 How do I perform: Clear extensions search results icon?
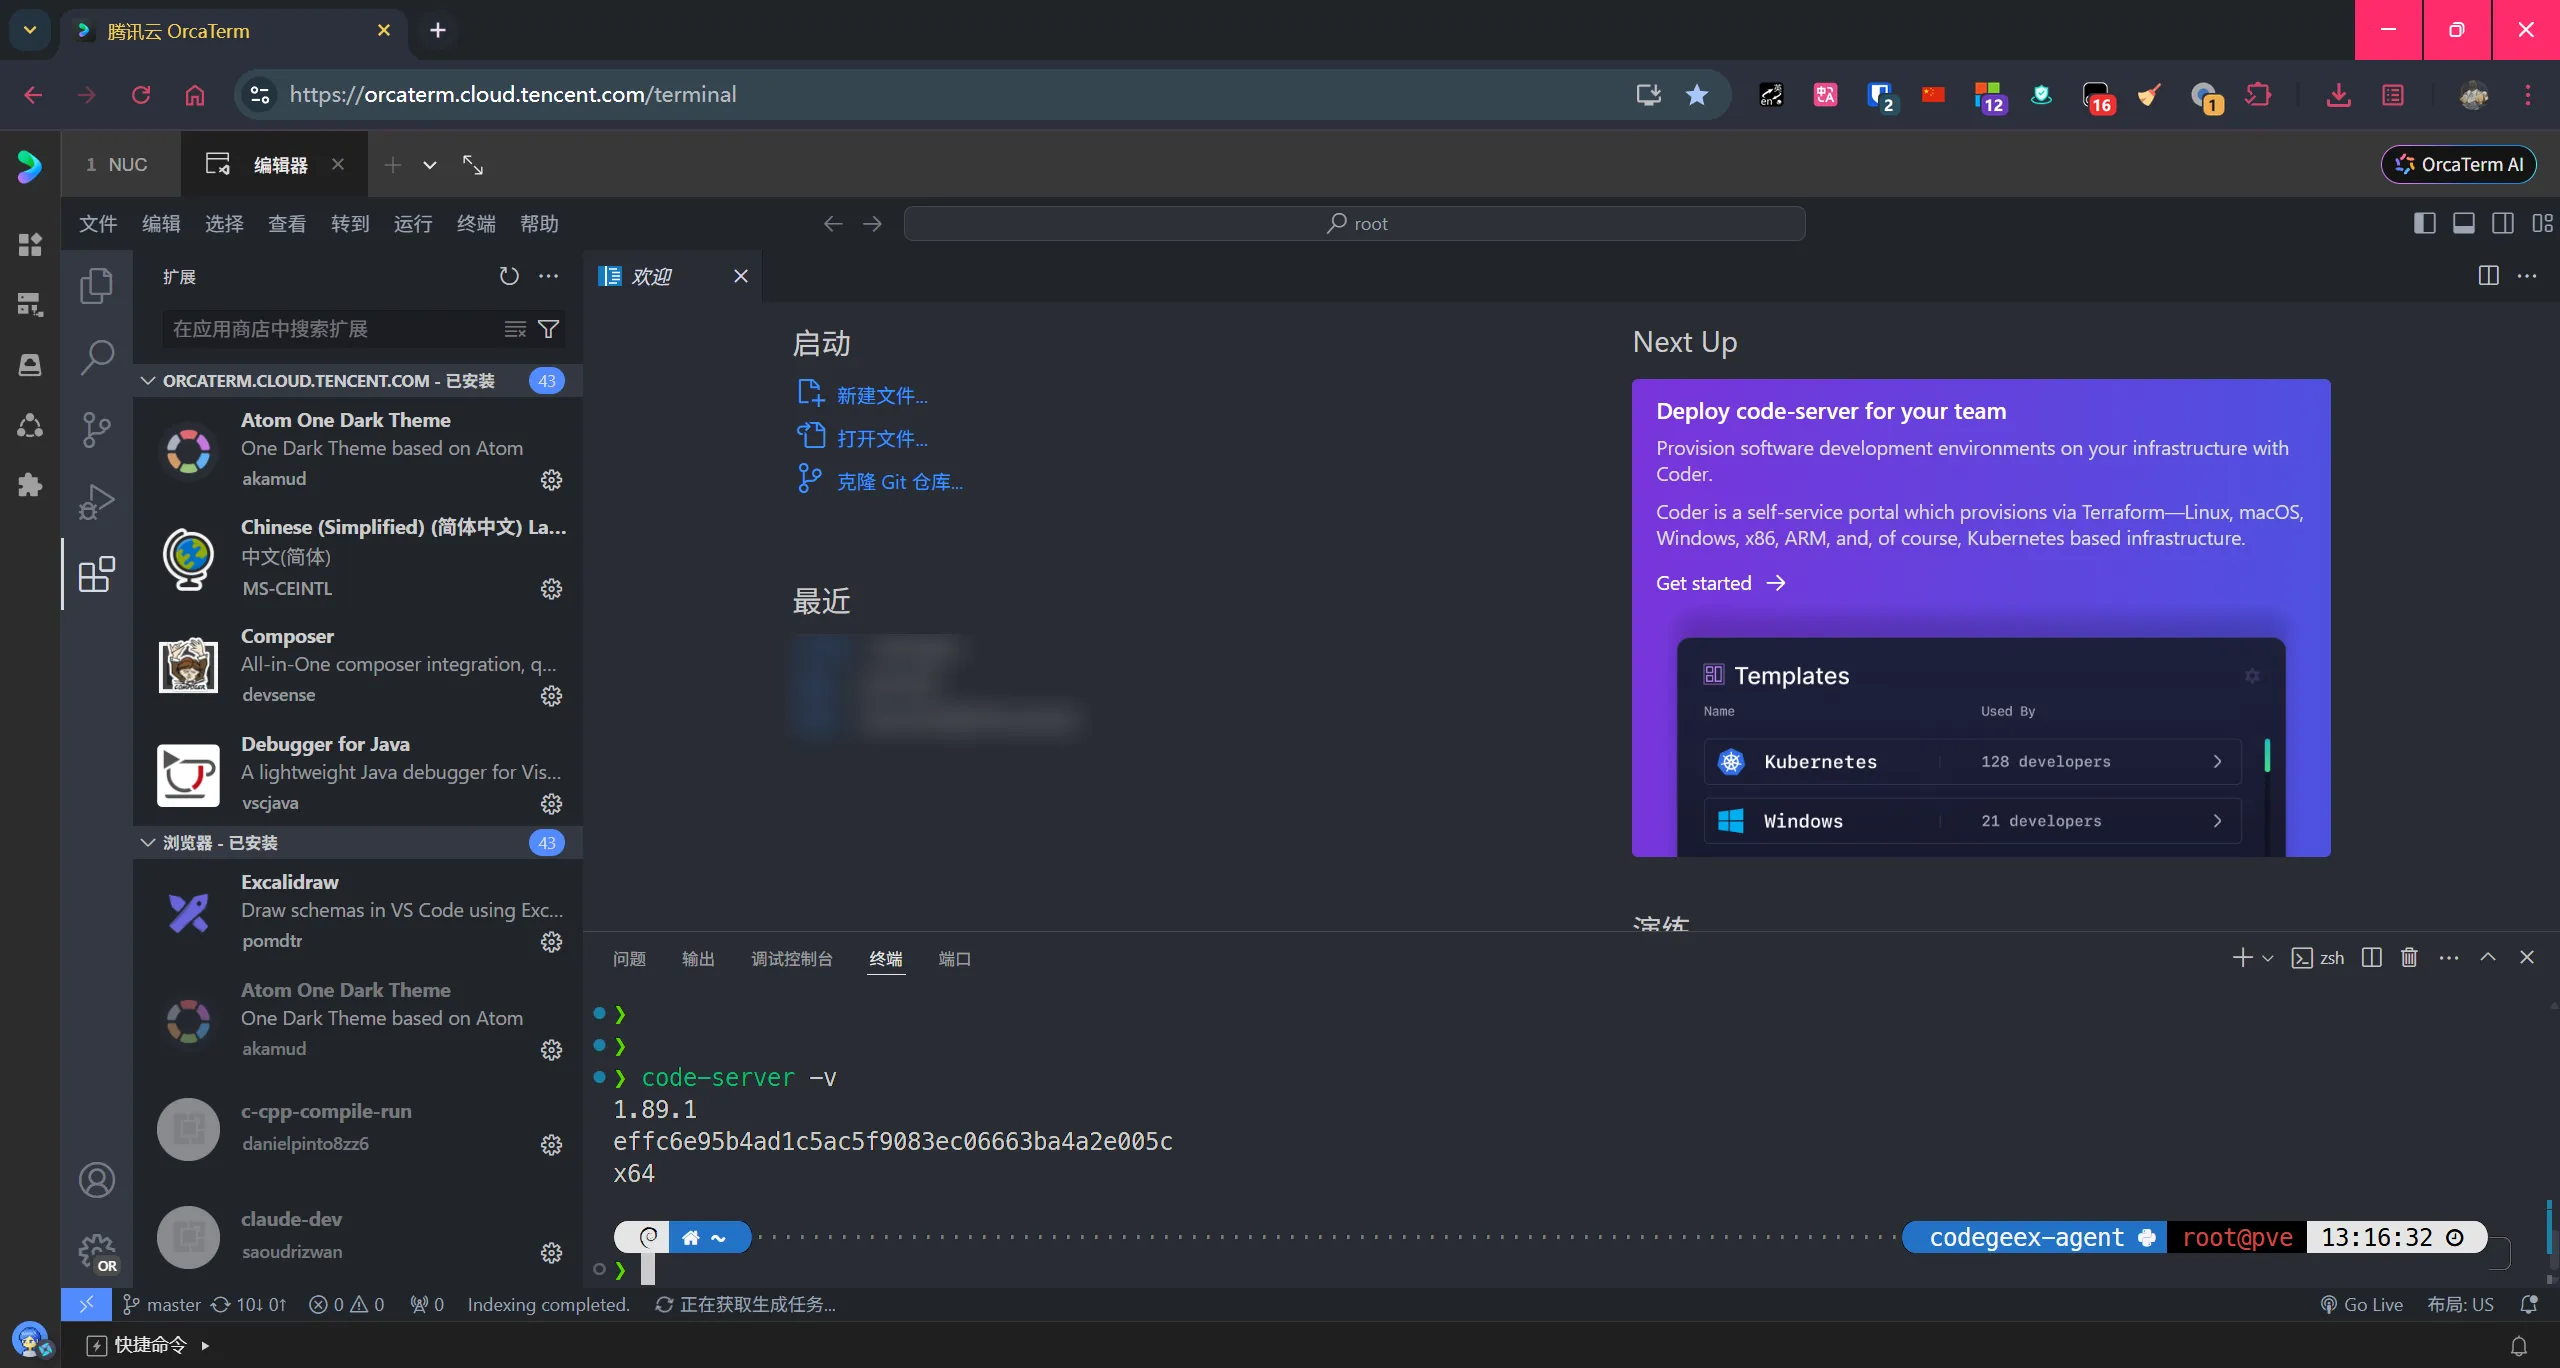click(515, 329)
